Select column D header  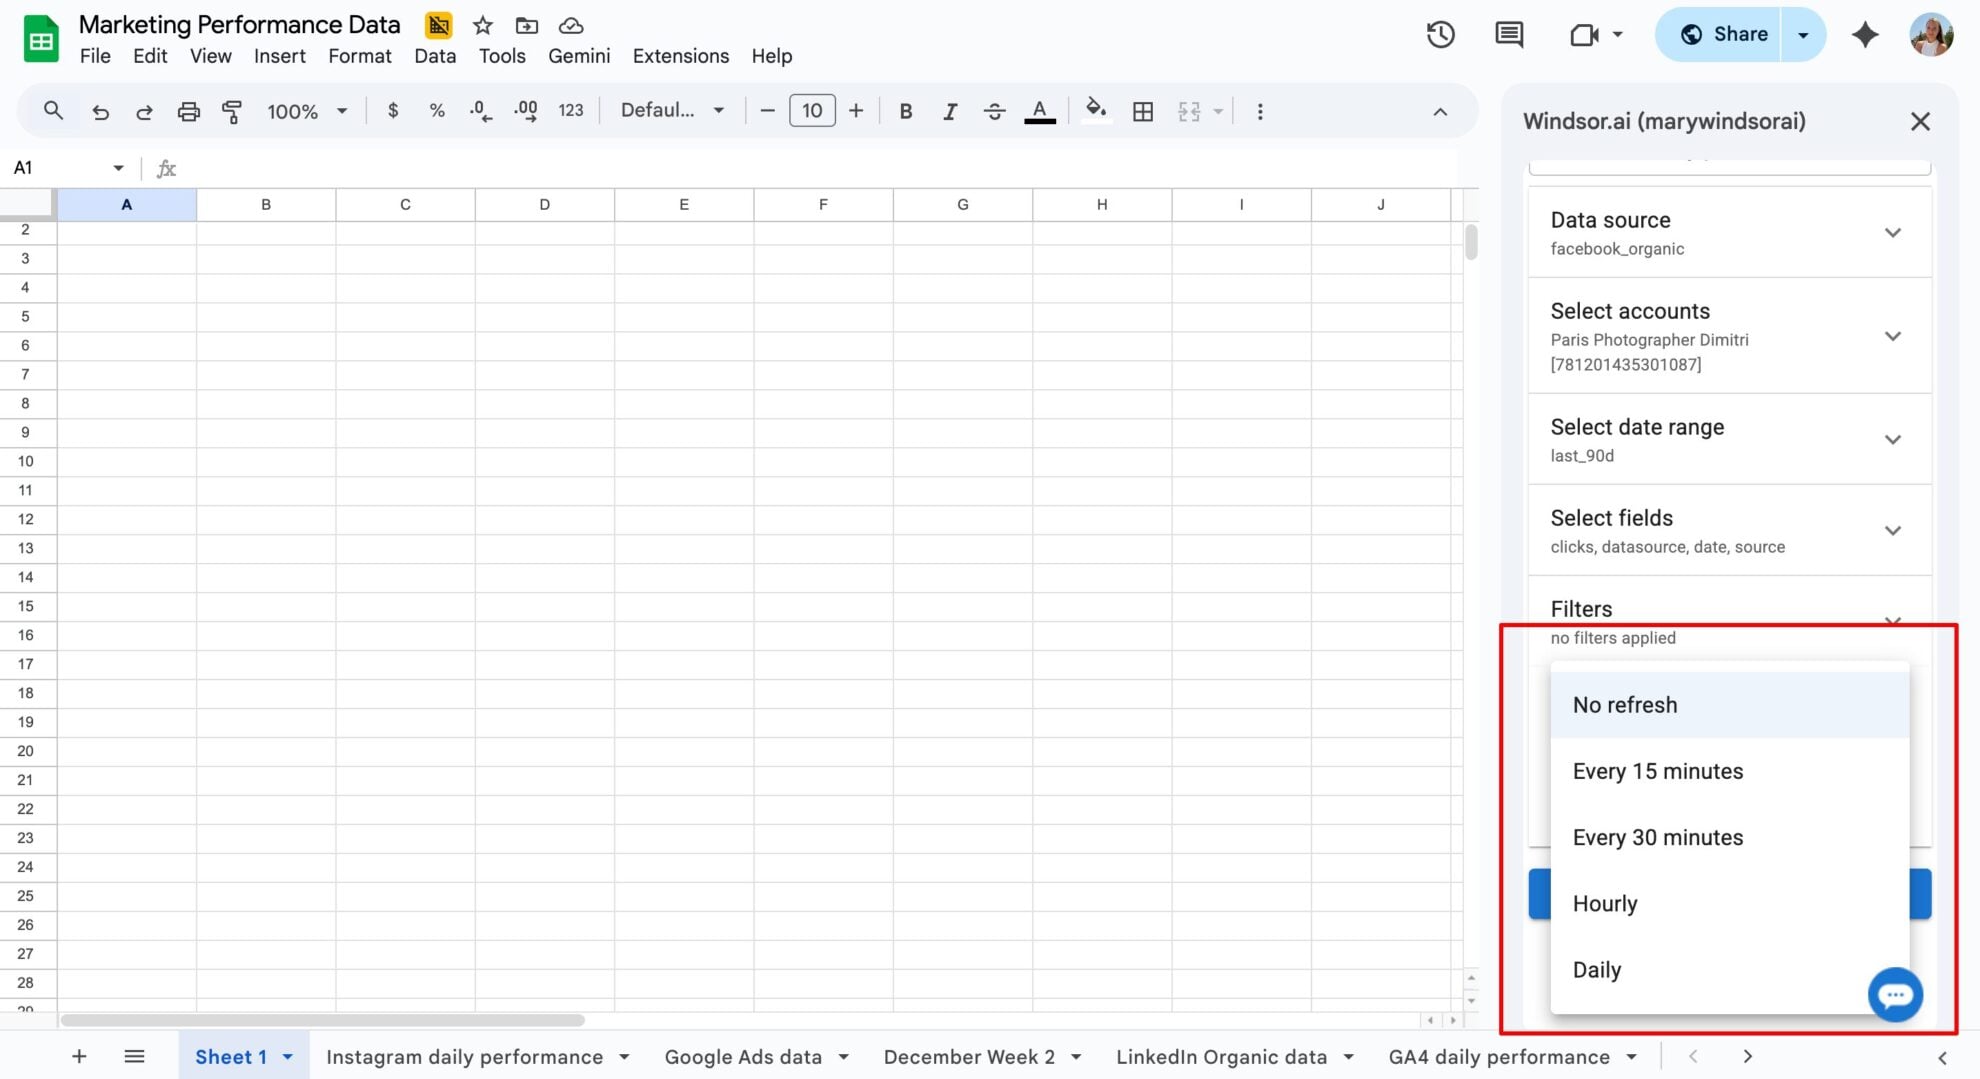[x=545, y=204]
